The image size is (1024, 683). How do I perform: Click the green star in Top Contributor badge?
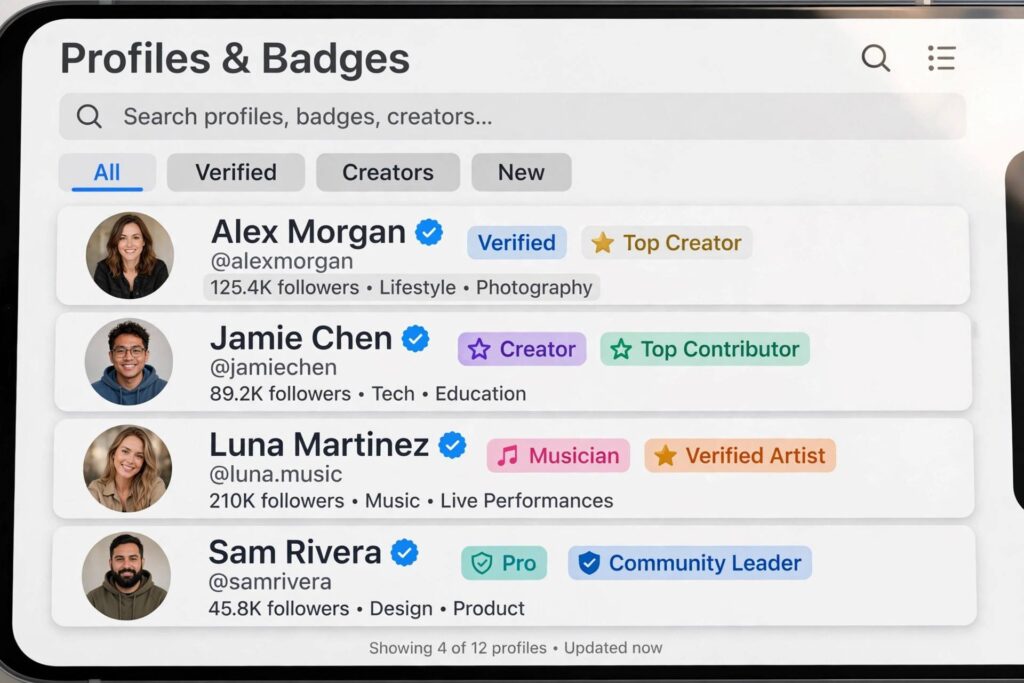coord(620,349)
